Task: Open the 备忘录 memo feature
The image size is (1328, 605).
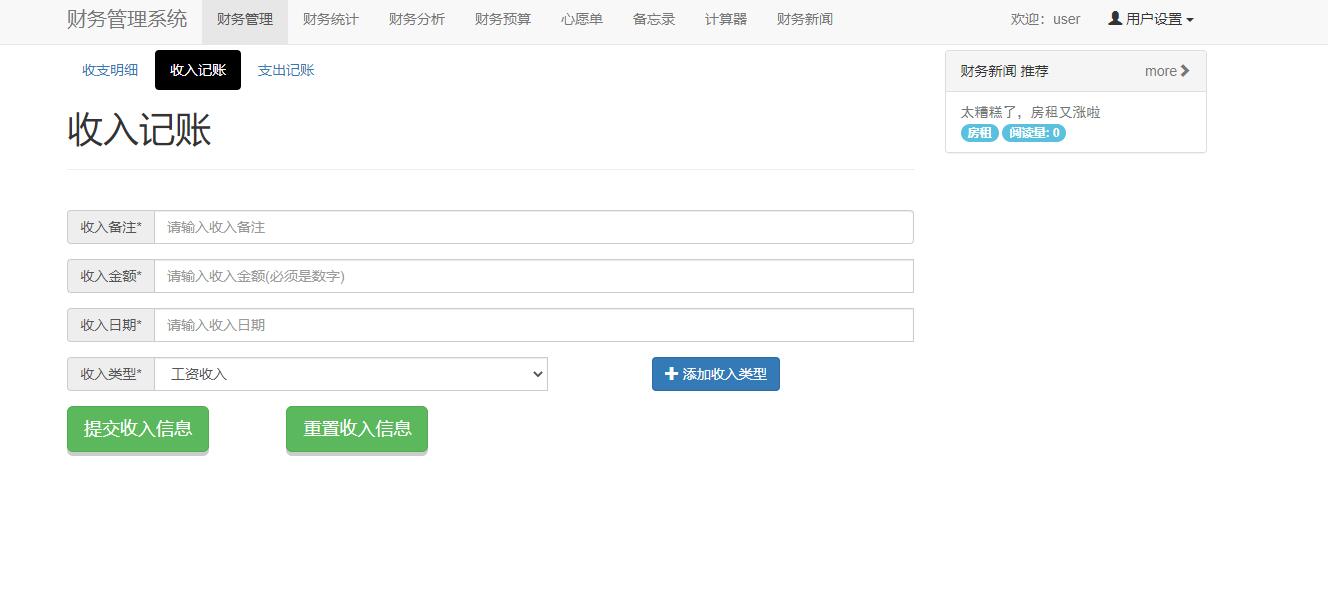Action: point(652,19)
